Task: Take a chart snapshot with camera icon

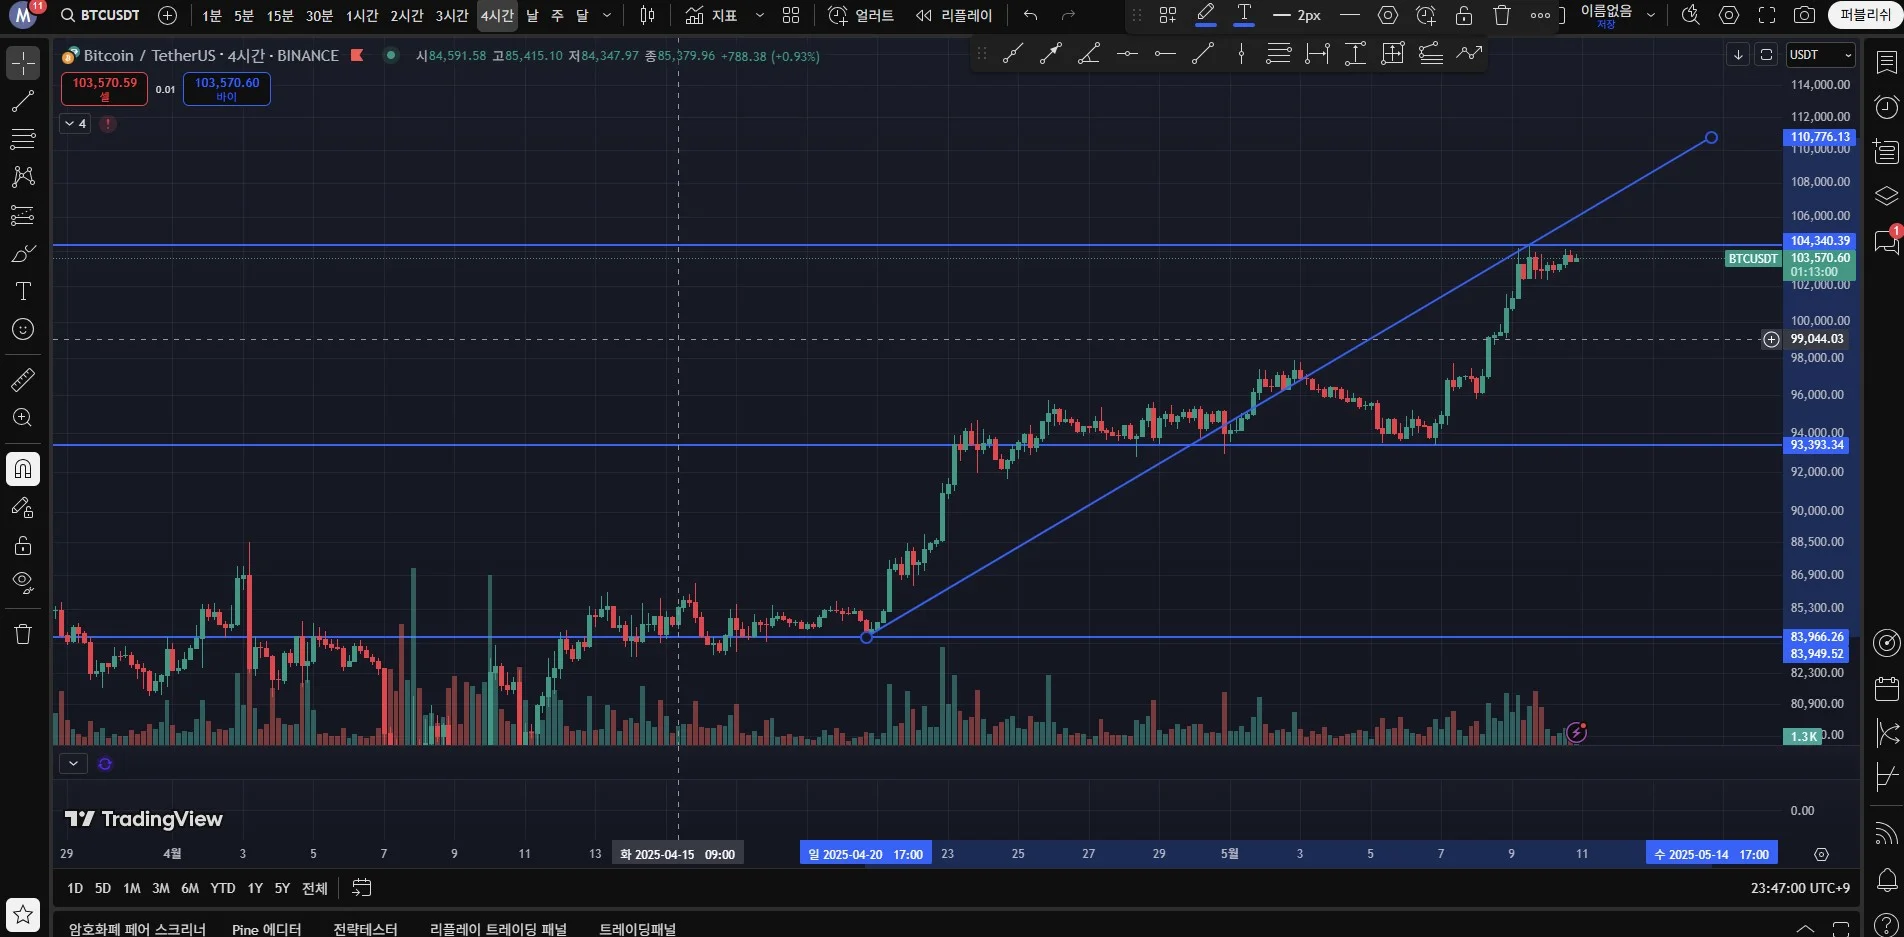Action: (x=1805, y=15)
